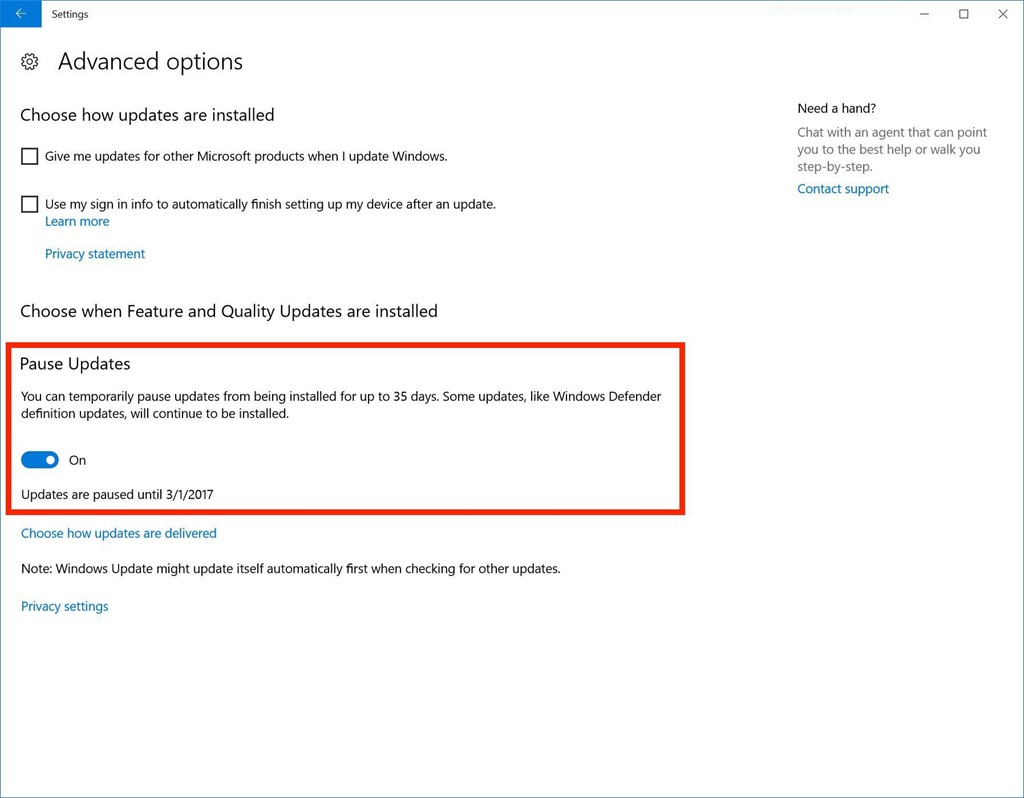Click 'Updates are paused until 3/1/2017' text
The height and width of the screenshot is (798, 1024).
pos(118,494)
